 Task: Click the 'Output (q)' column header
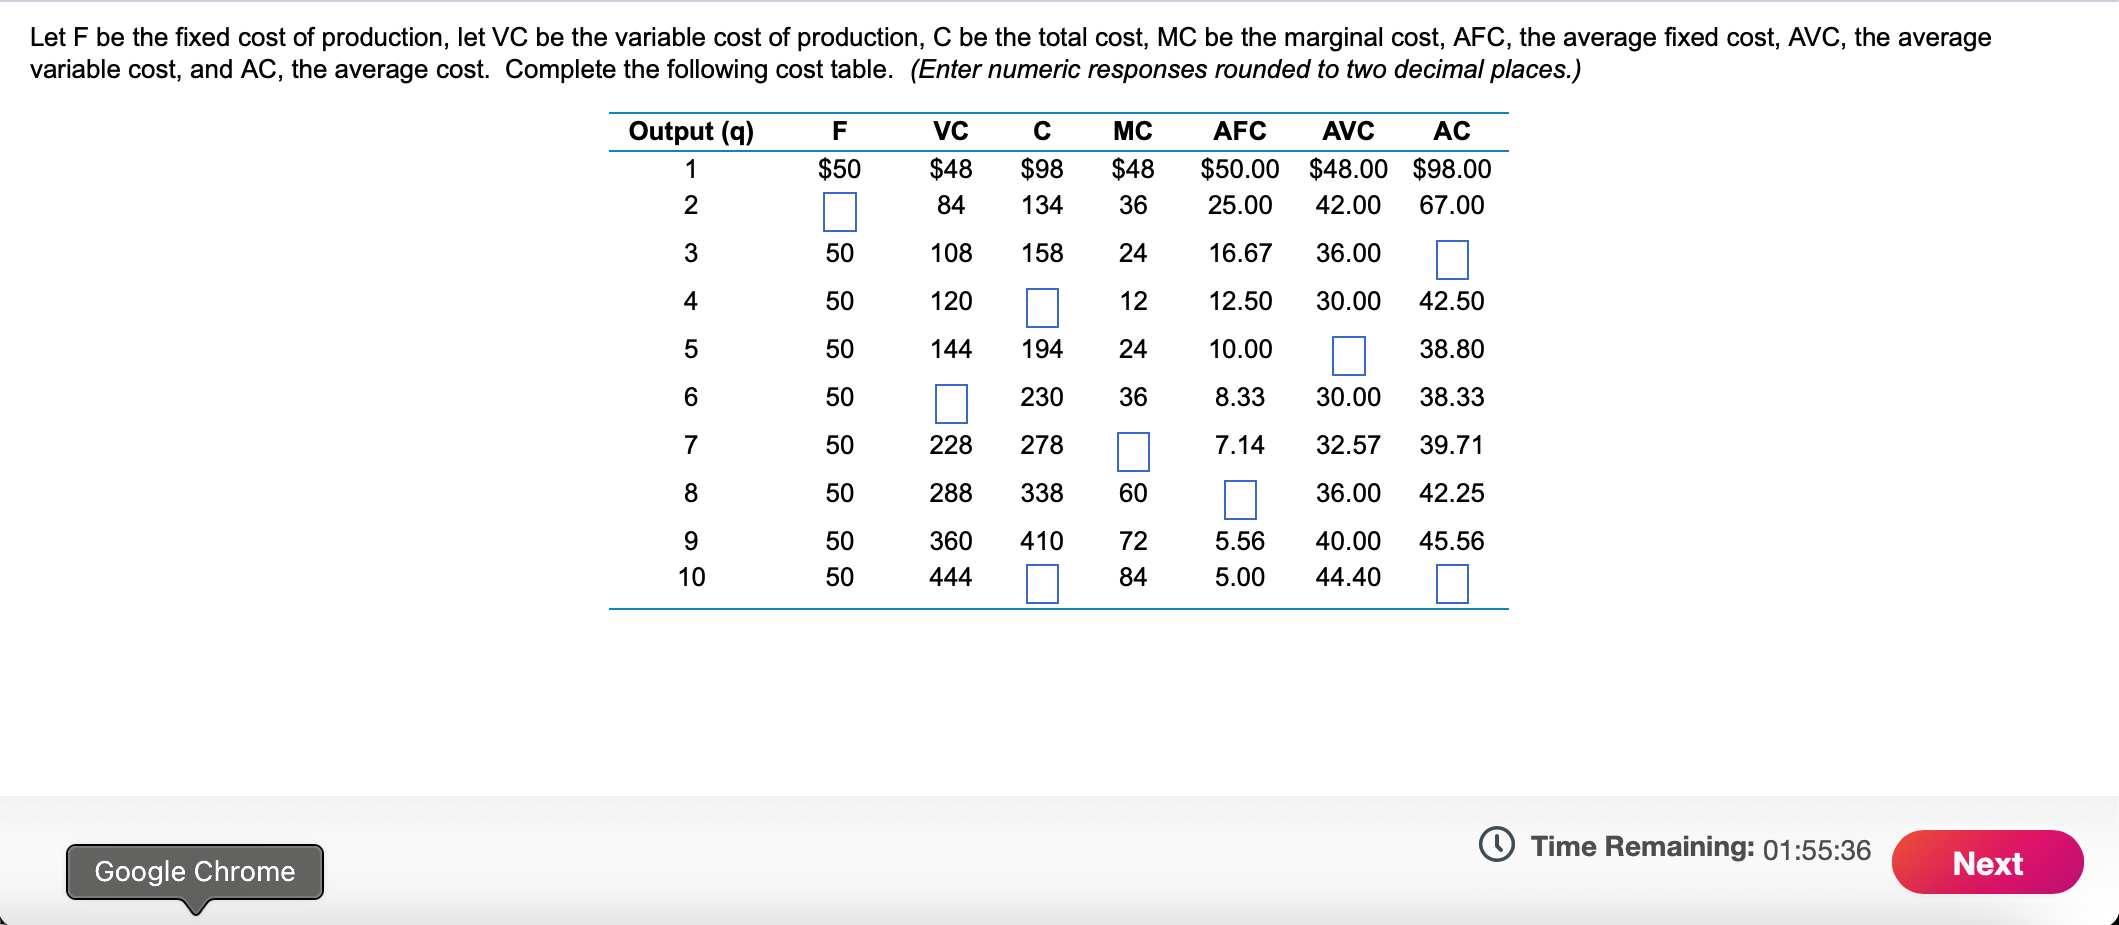pos(691,131)
